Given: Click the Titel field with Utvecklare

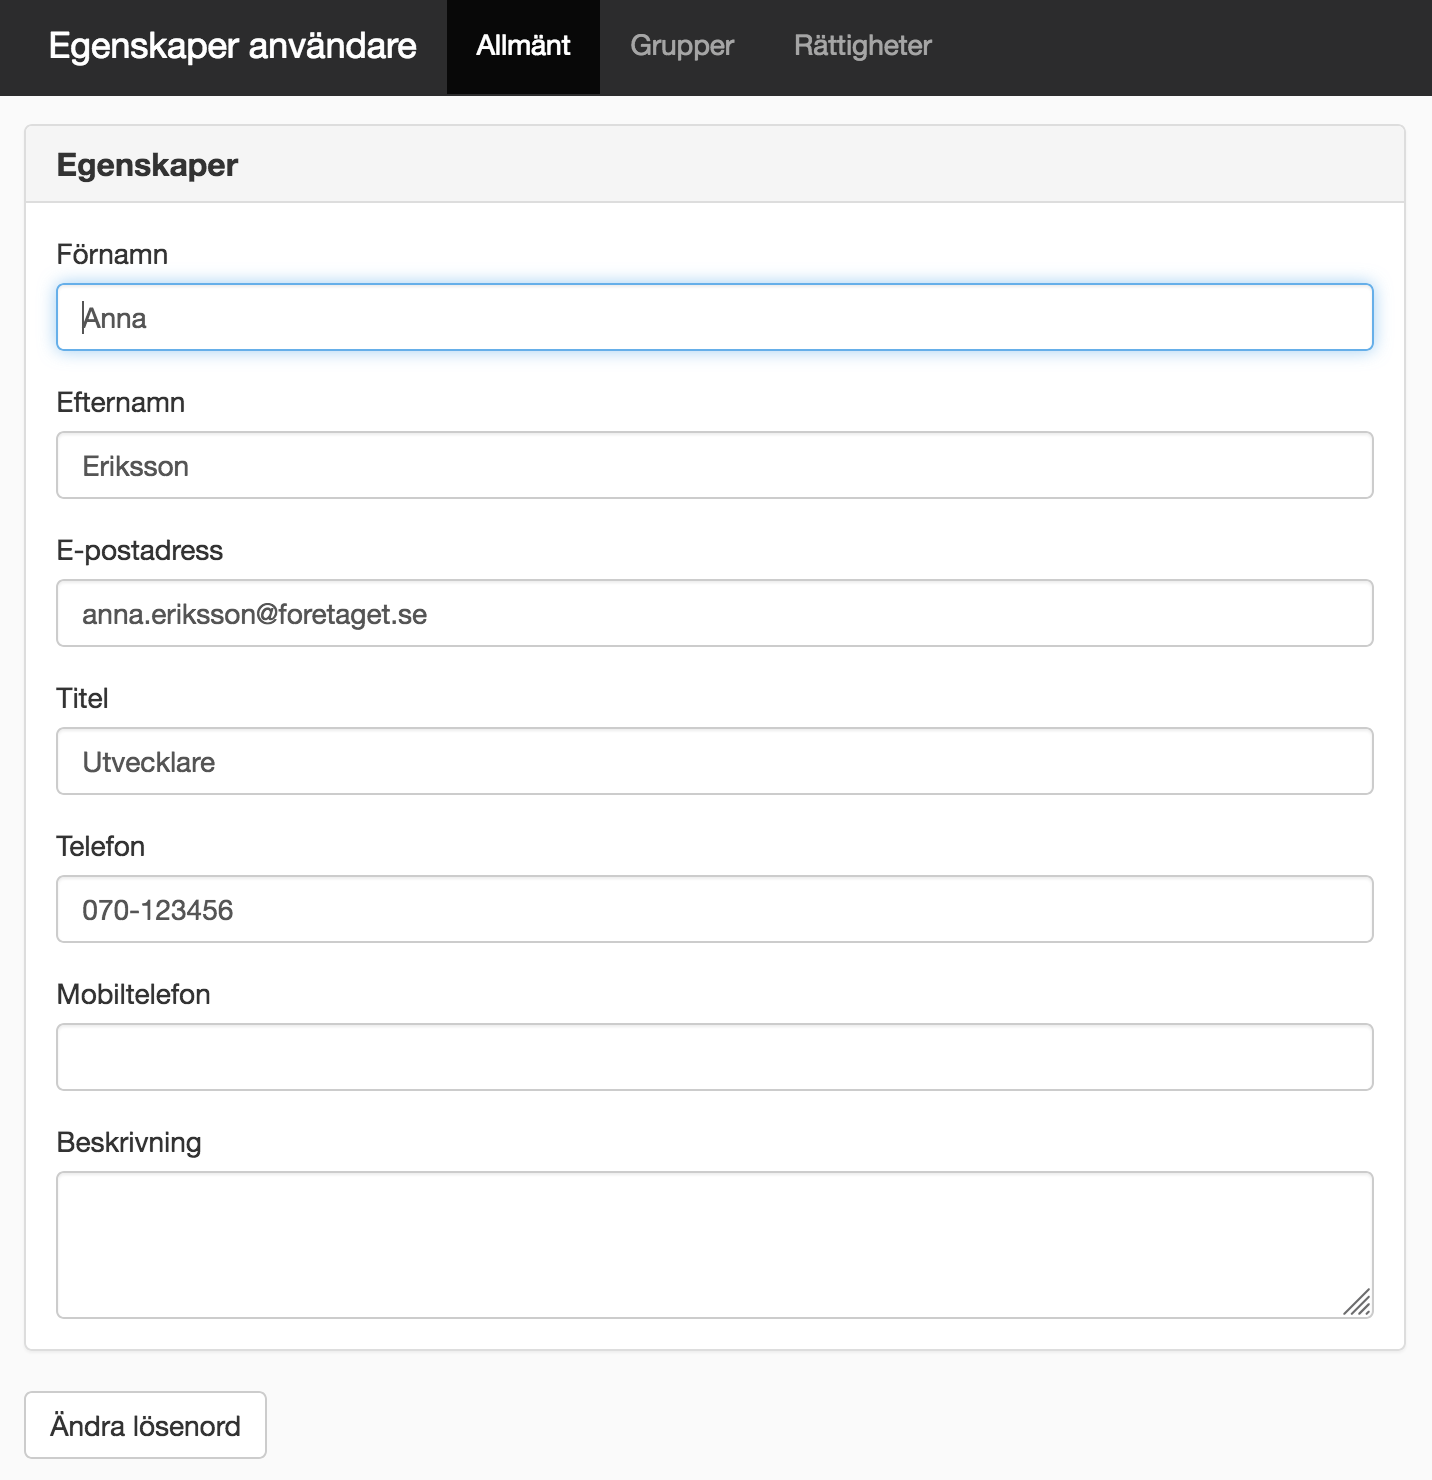Looking at the screenshot, I should coord(715,761).
